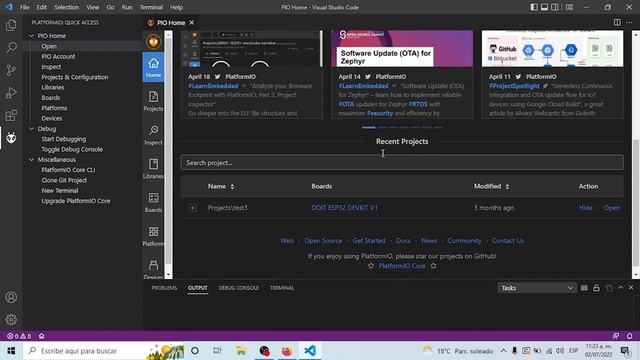Click the PlatformIO logo above Home

coord(153,41)
